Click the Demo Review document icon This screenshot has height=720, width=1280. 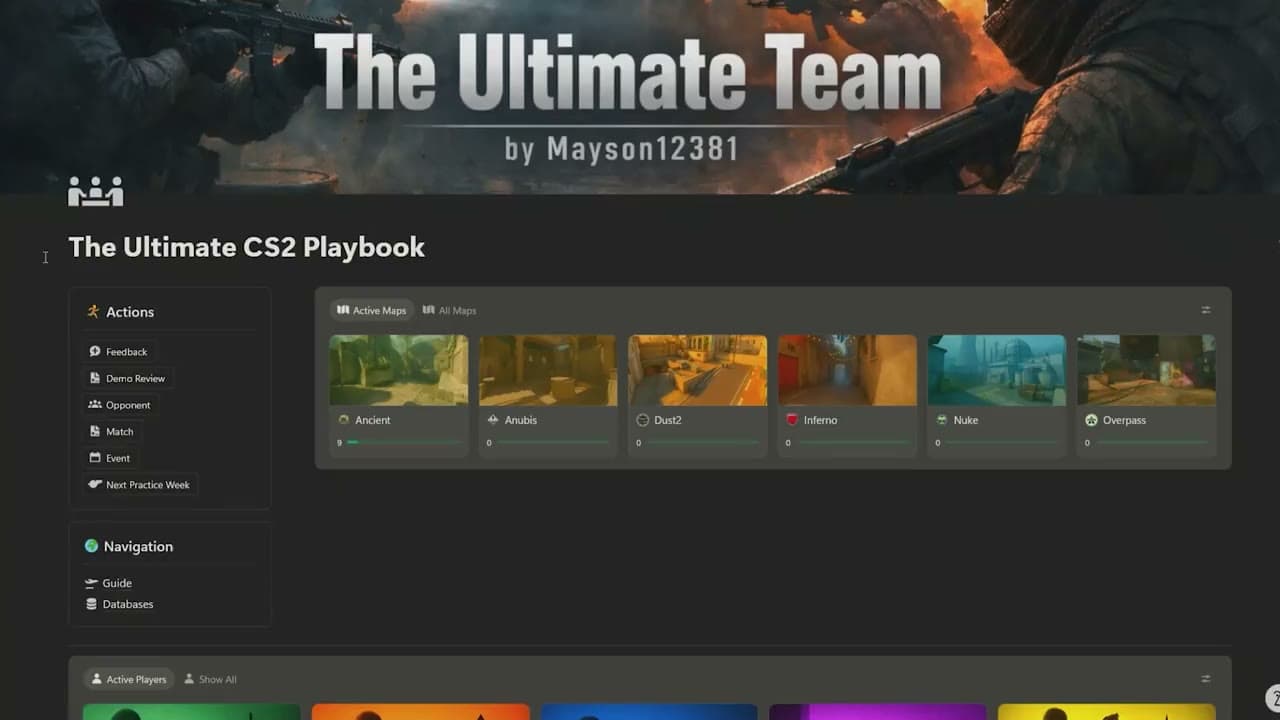click(95, 378)
